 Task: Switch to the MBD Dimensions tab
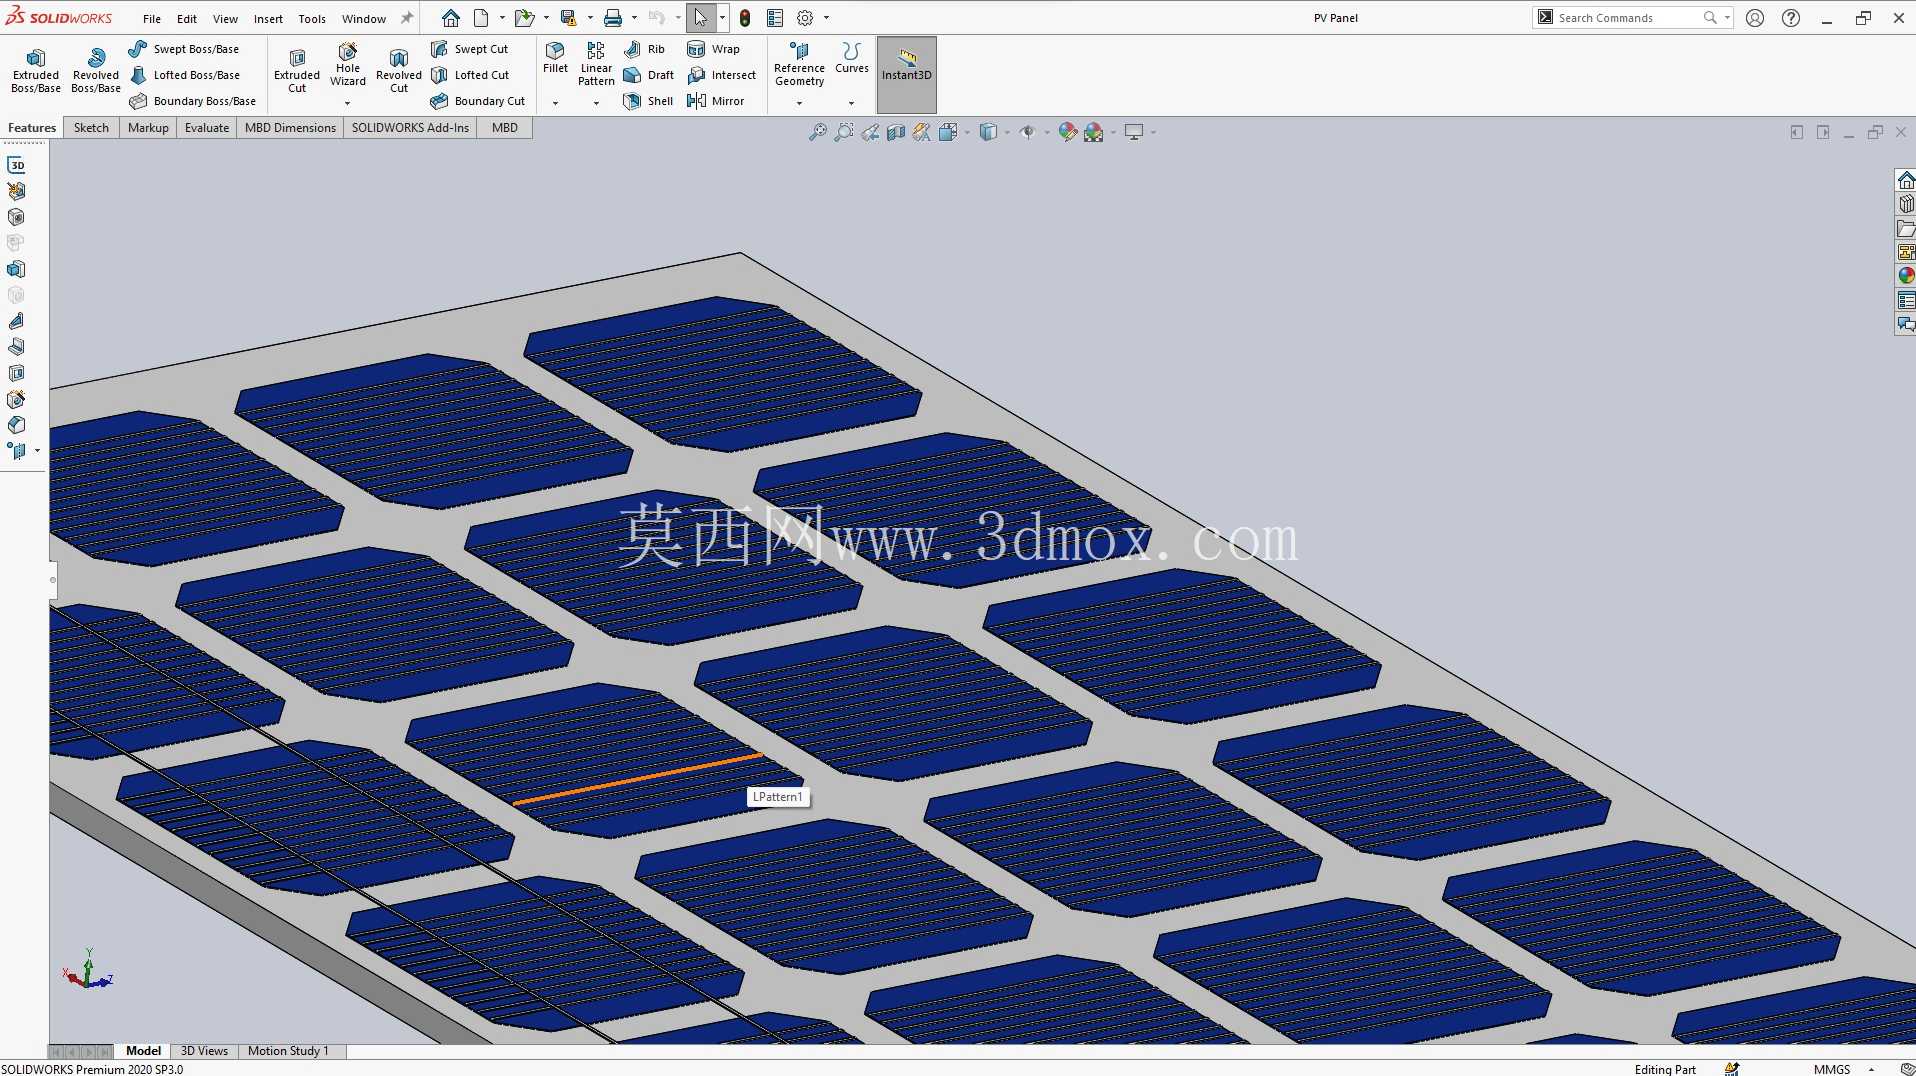290,128
